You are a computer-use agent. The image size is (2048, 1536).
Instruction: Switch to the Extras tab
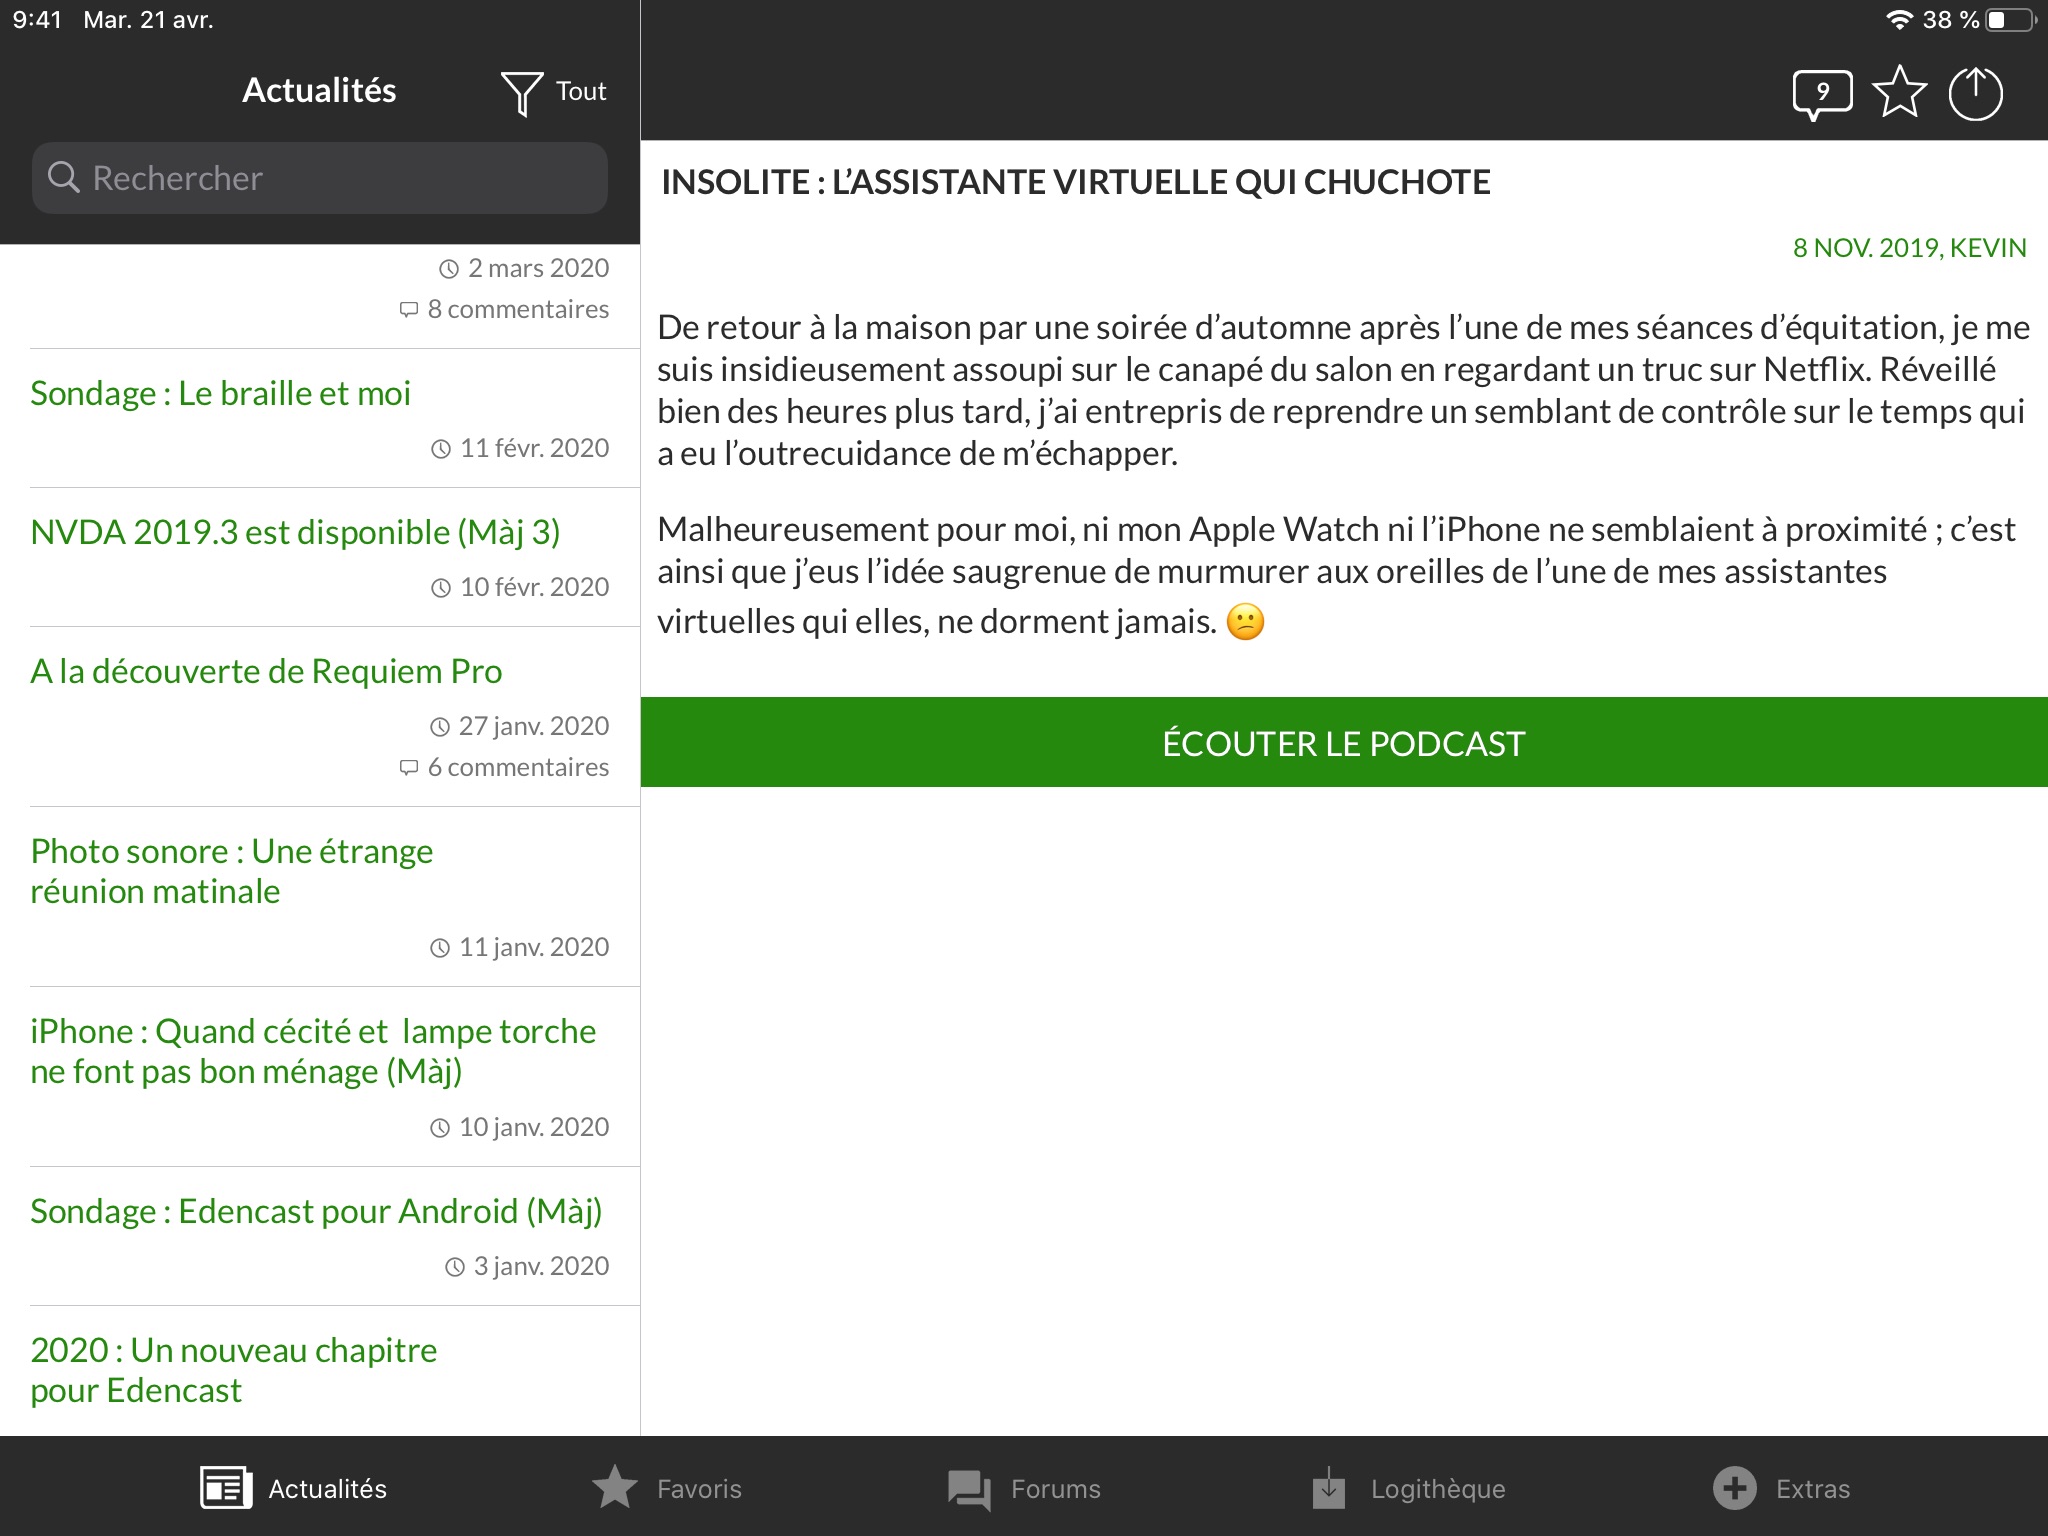pyautogui.click(x=1781, y=1488)
